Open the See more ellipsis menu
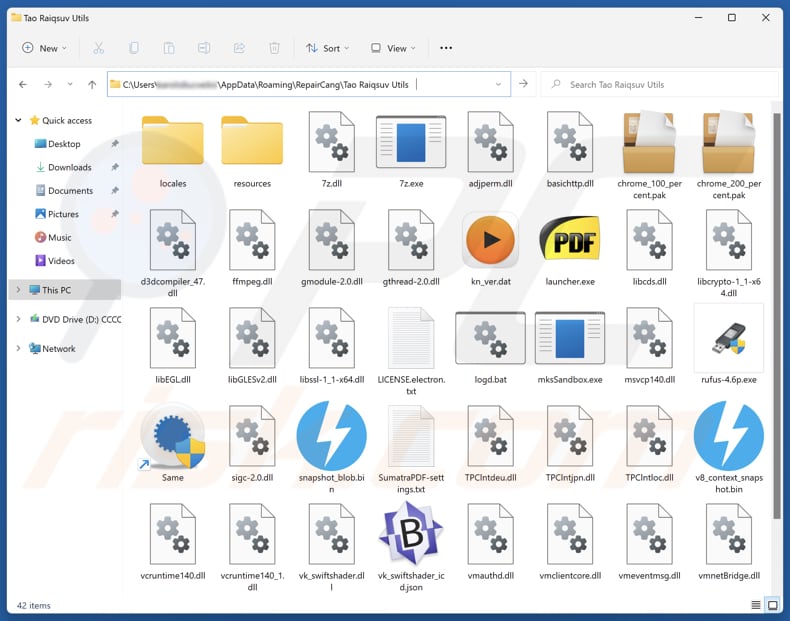The image size is (790, 621). 446,48
